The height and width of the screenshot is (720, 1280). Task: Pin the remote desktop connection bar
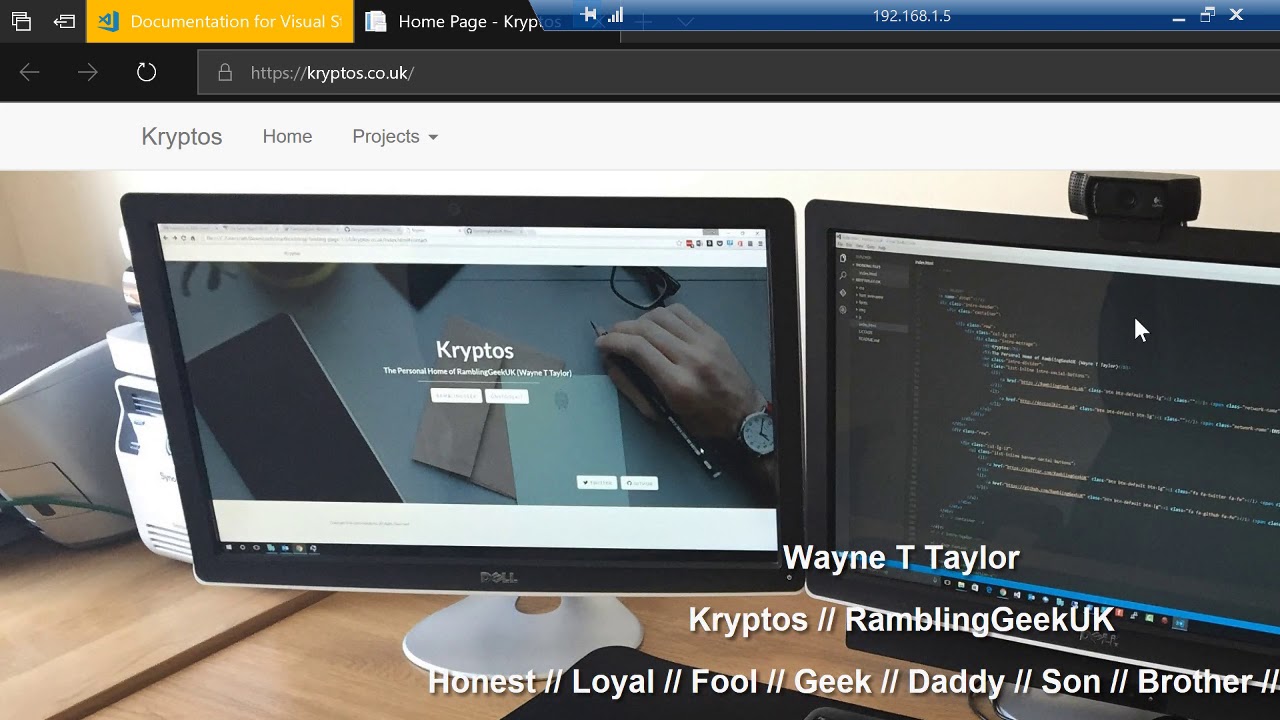click(589, 14)
